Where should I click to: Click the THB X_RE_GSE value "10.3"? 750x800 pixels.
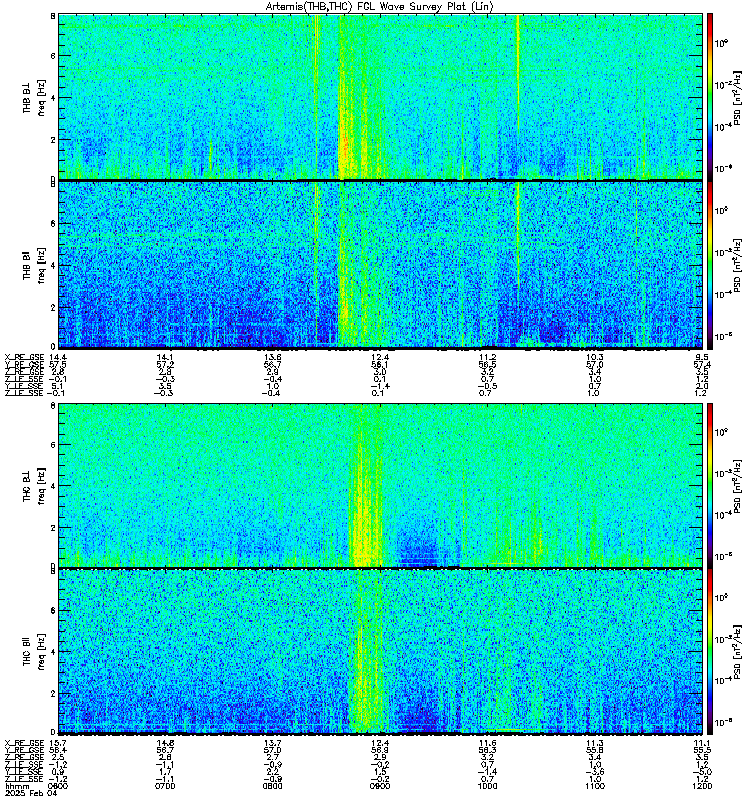coord(595,357)
